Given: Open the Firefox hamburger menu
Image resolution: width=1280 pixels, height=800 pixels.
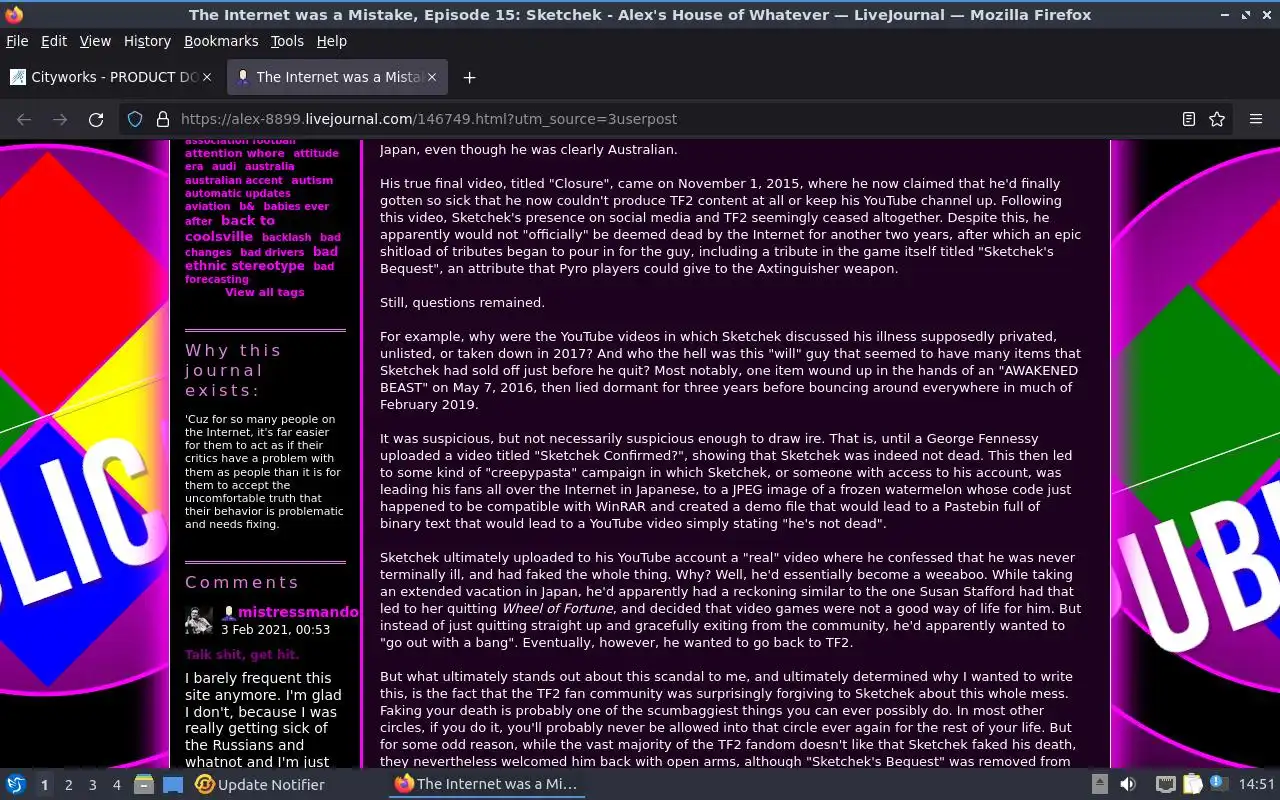Looking at the screenshot, I should coord(1256,119).
